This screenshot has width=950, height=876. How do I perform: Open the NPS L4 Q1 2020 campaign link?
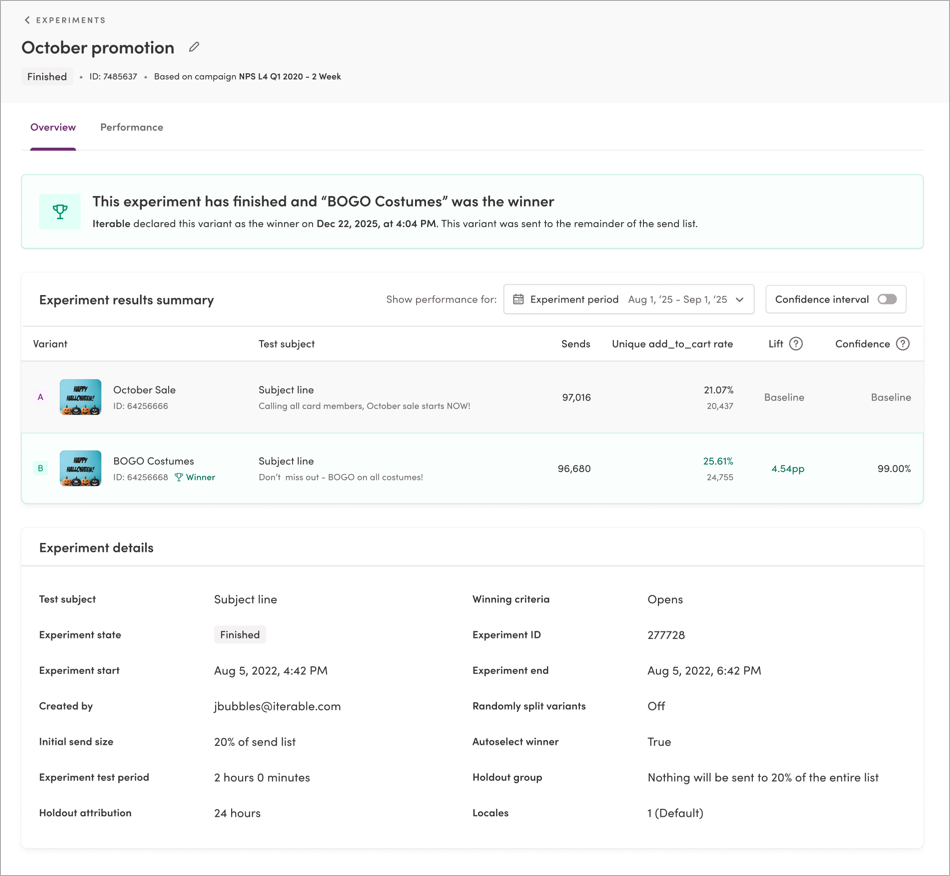point(290,76)
